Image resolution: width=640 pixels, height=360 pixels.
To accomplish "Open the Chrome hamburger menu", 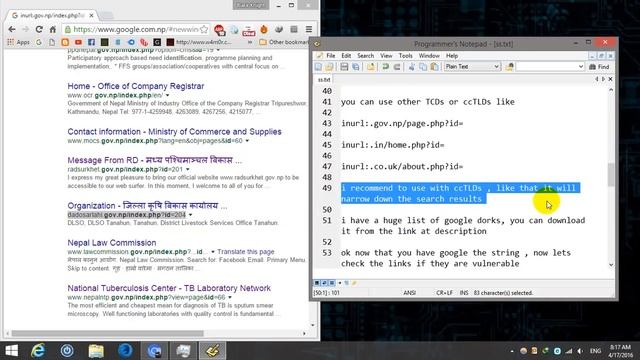I will click(x=309, y=29).
